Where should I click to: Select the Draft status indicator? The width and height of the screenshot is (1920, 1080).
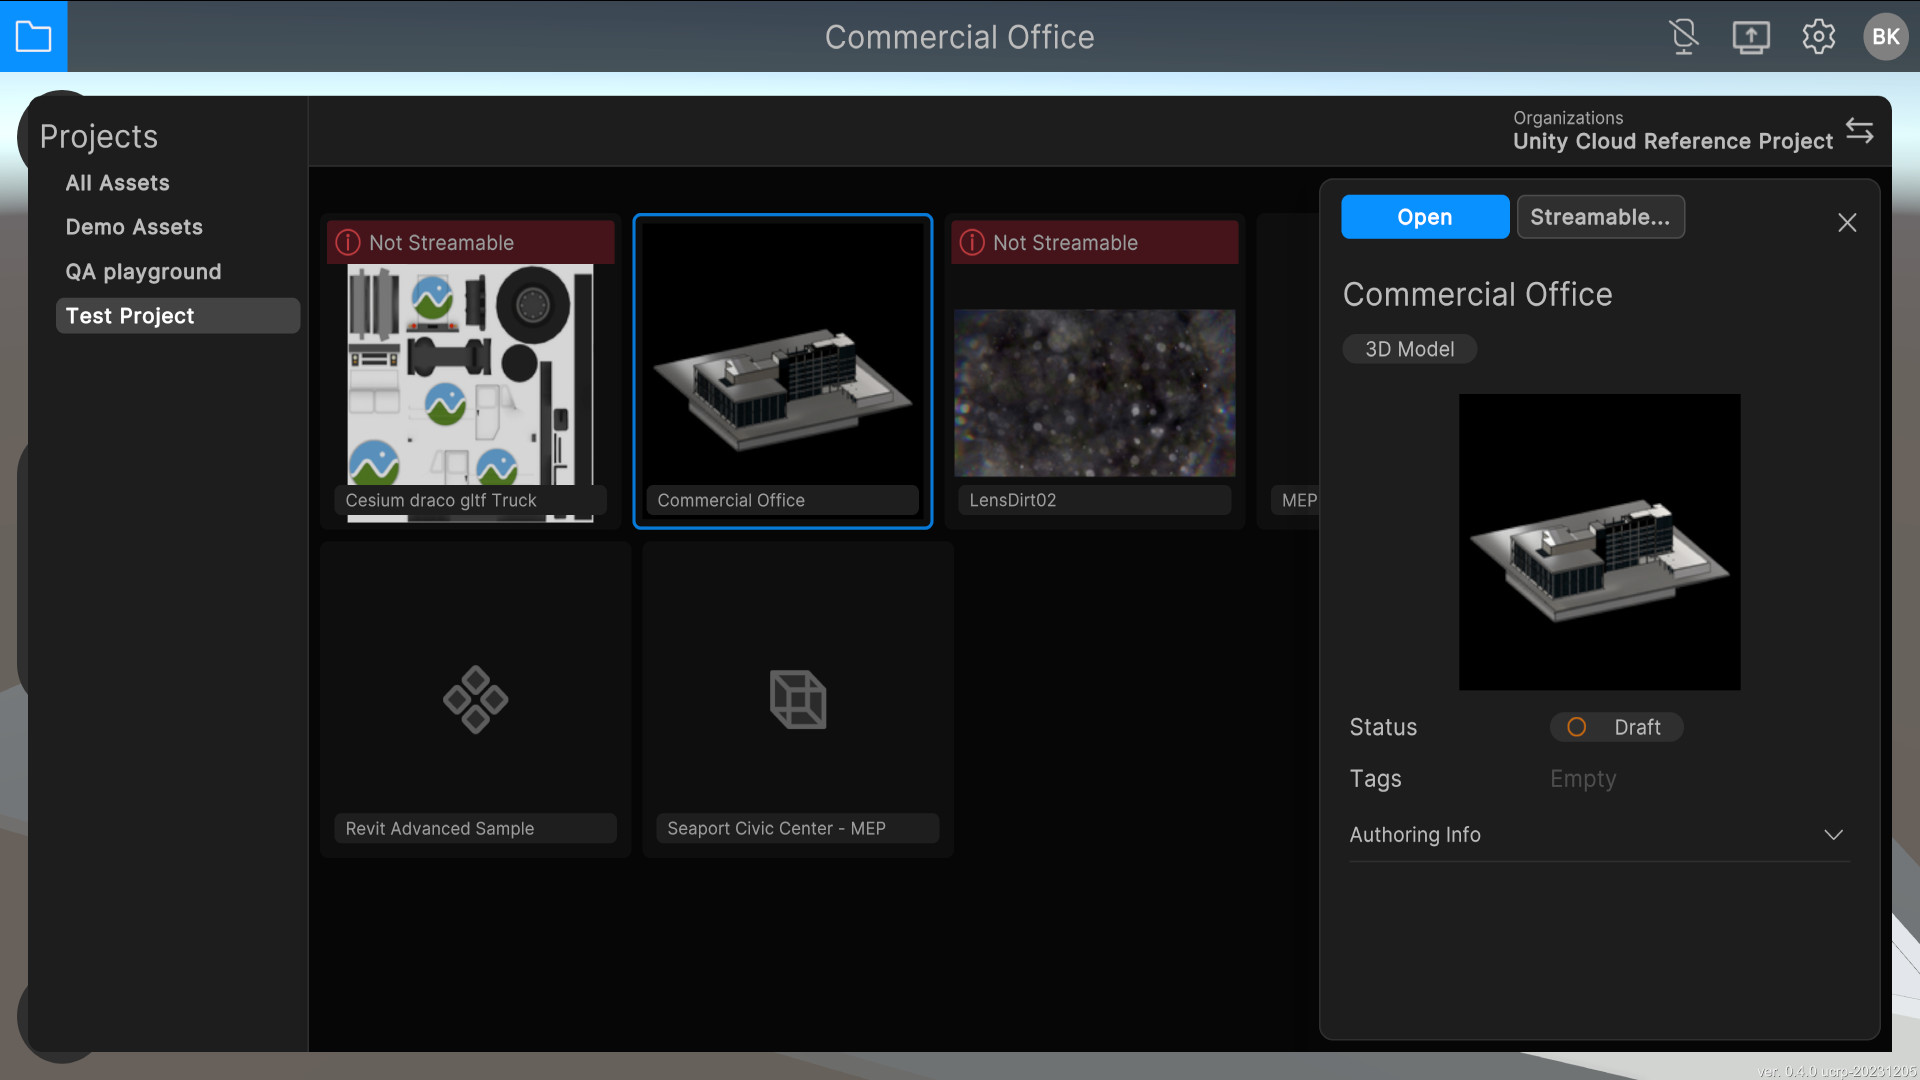(1616, 727)
